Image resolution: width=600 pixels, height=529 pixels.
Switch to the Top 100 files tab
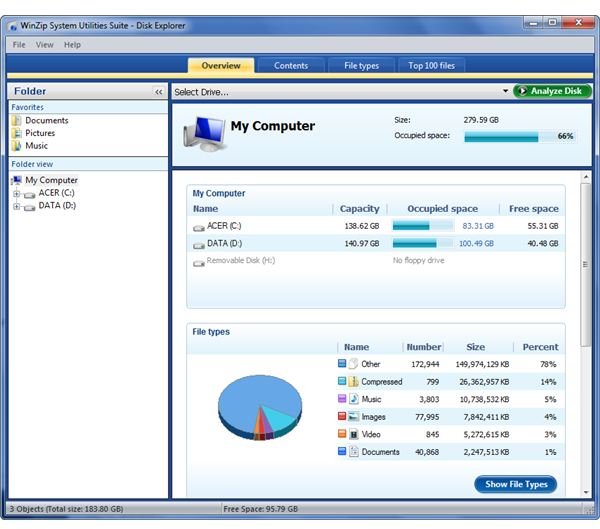click(x=431, y=65)
